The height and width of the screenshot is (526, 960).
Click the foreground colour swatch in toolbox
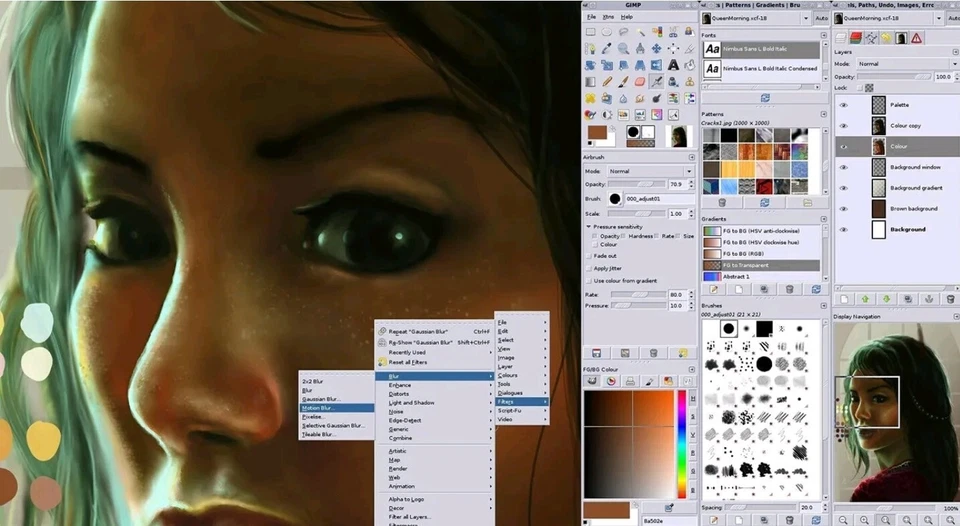point(597,133)
